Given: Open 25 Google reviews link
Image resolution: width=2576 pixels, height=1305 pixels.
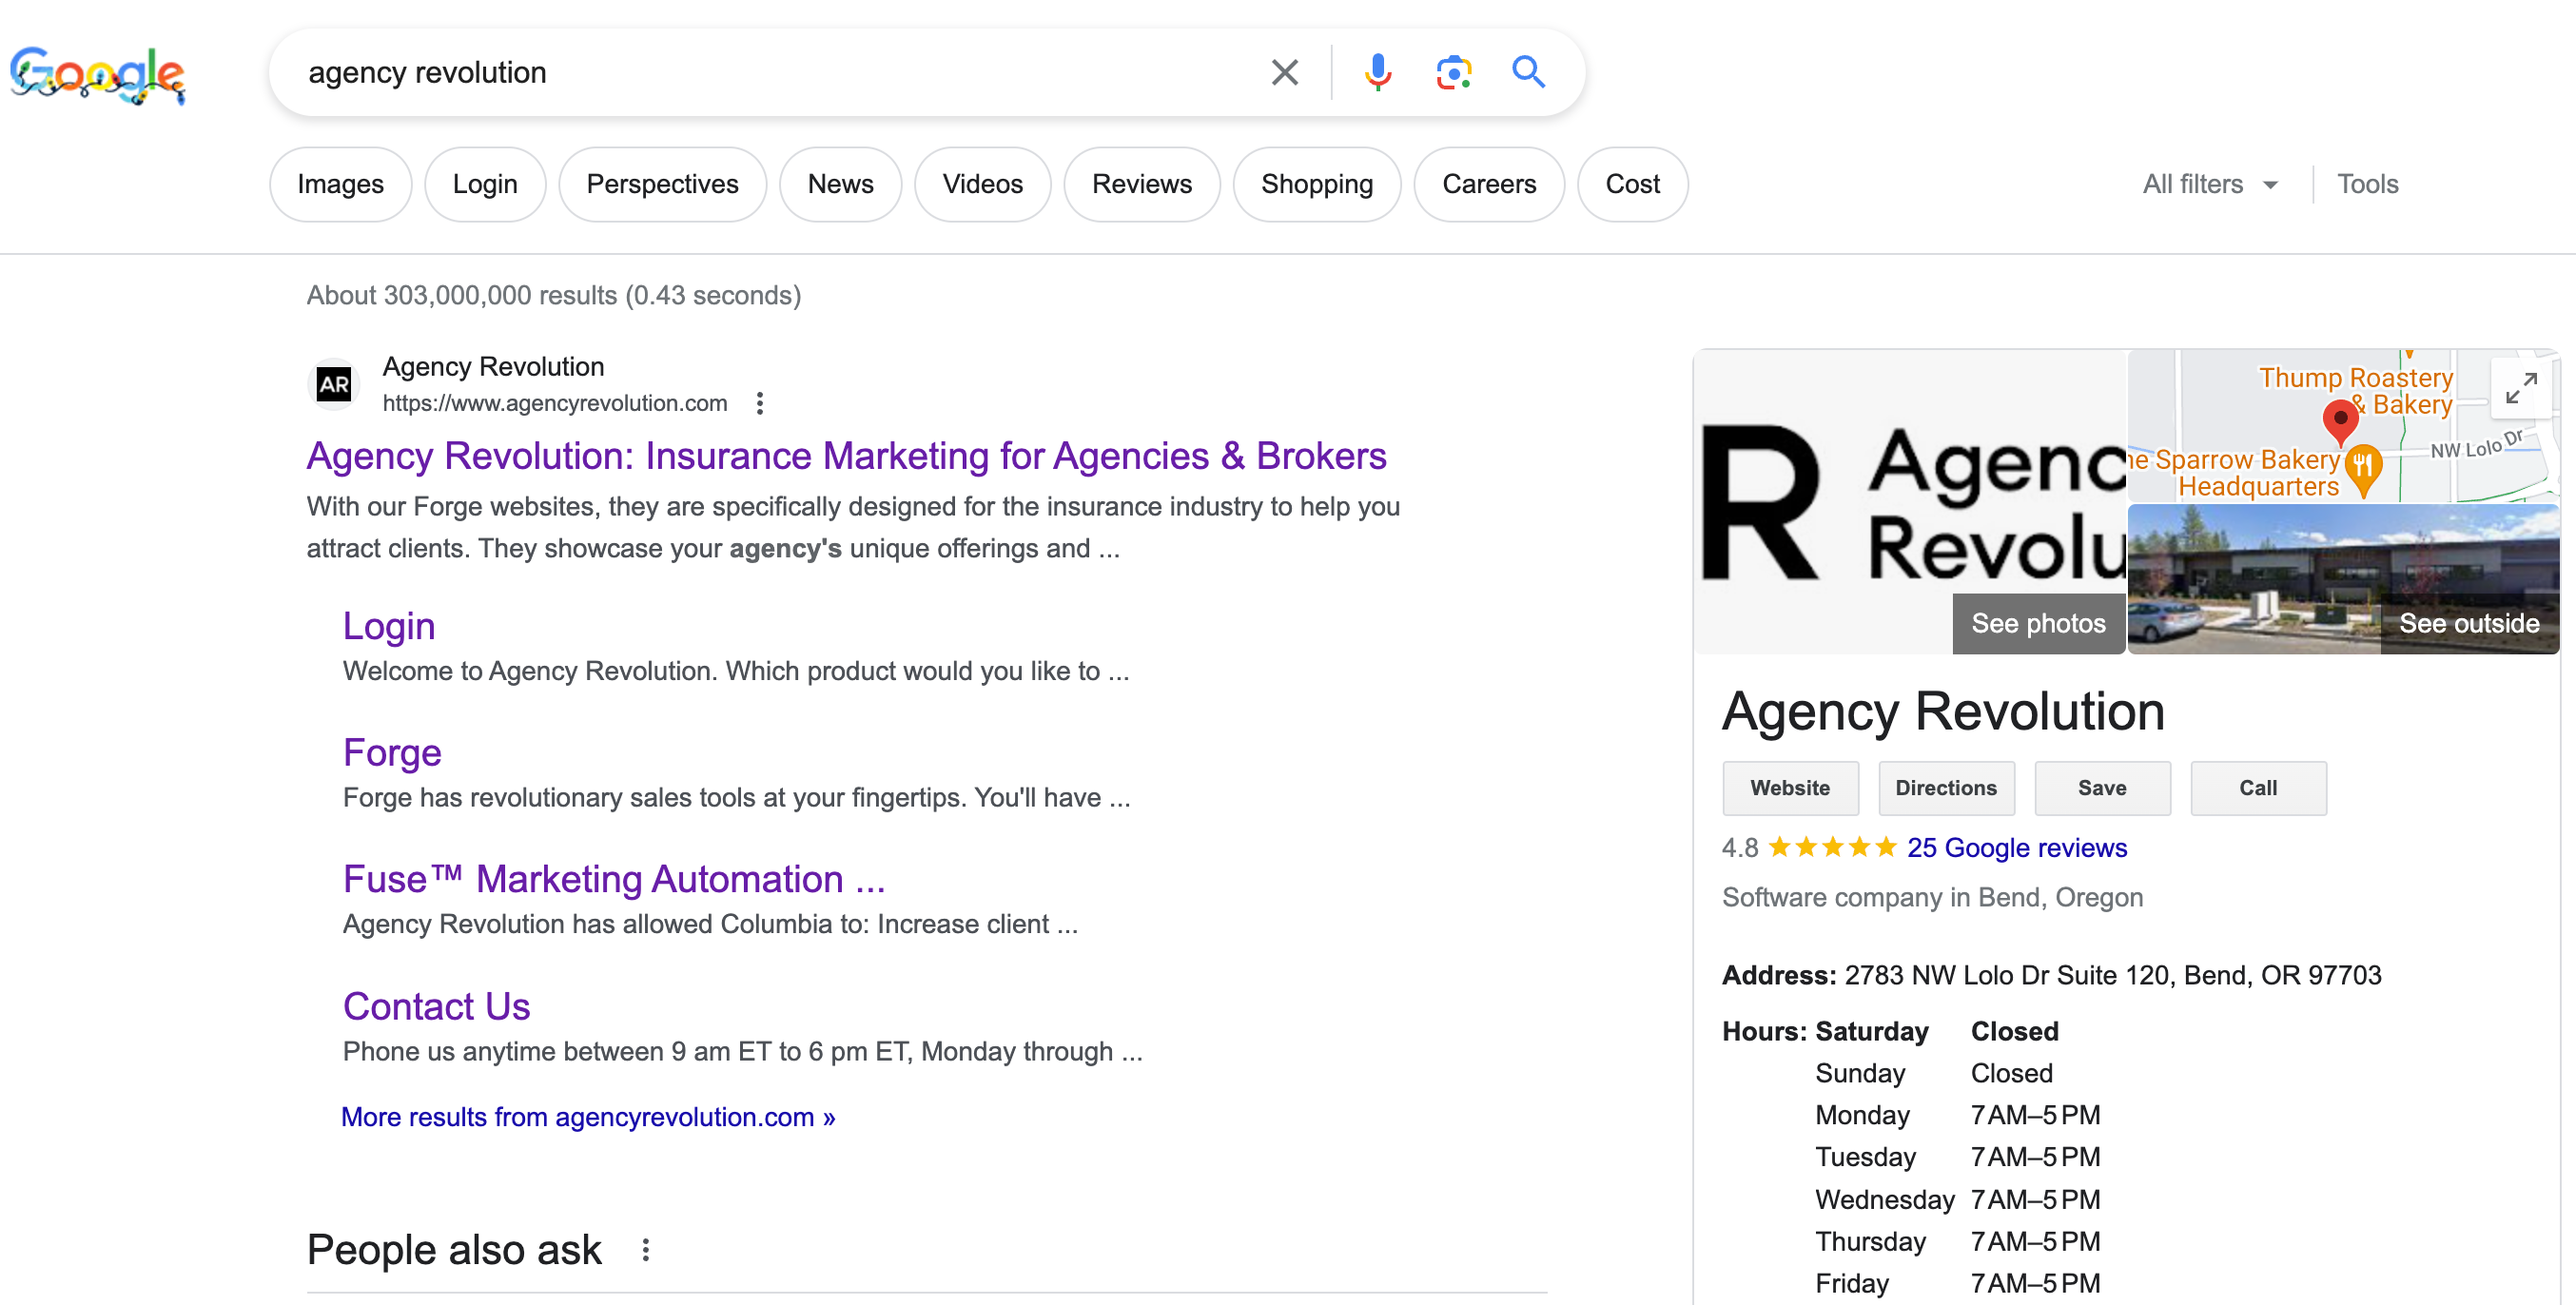Looking at the screenshot, I should coord(2017,848).
